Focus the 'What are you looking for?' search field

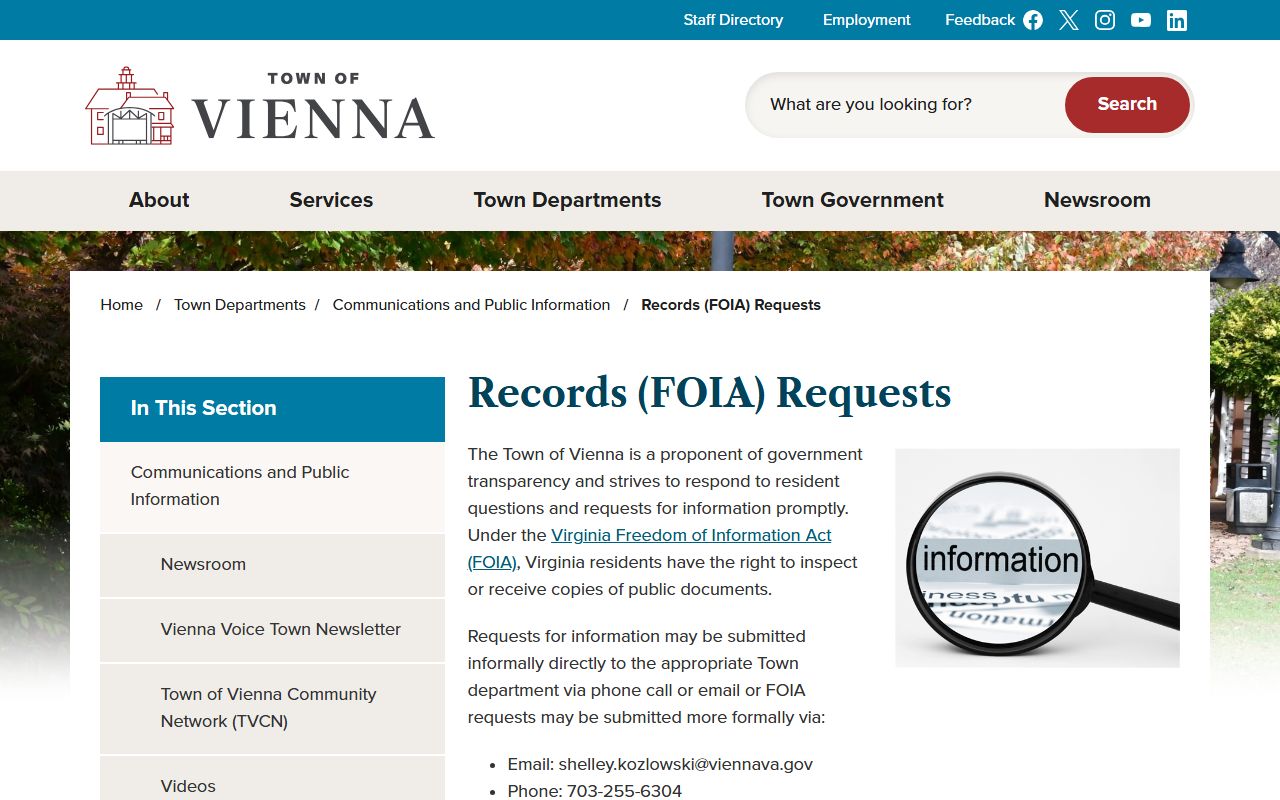pos(905,104)
